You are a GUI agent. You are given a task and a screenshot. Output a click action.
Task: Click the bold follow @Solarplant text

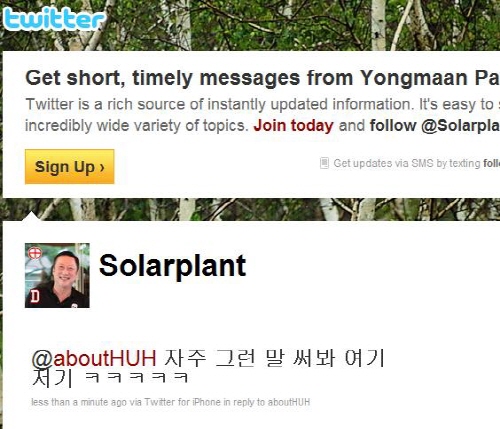pos(435,126)
